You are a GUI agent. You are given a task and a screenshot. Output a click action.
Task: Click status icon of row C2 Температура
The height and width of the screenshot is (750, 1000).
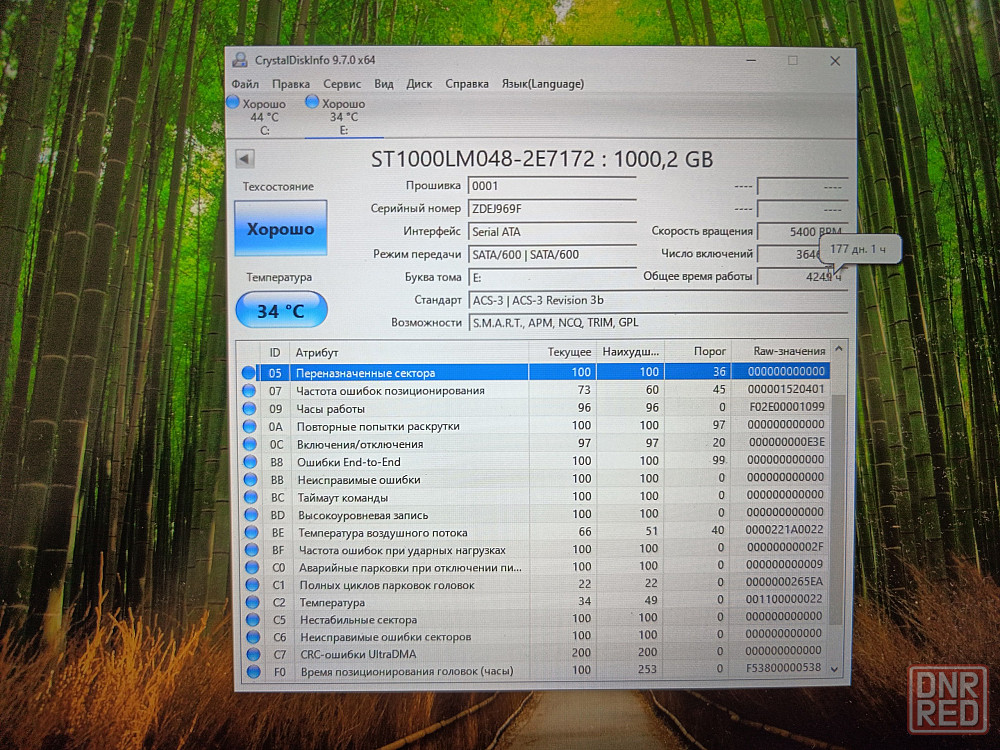pos(253,602)
